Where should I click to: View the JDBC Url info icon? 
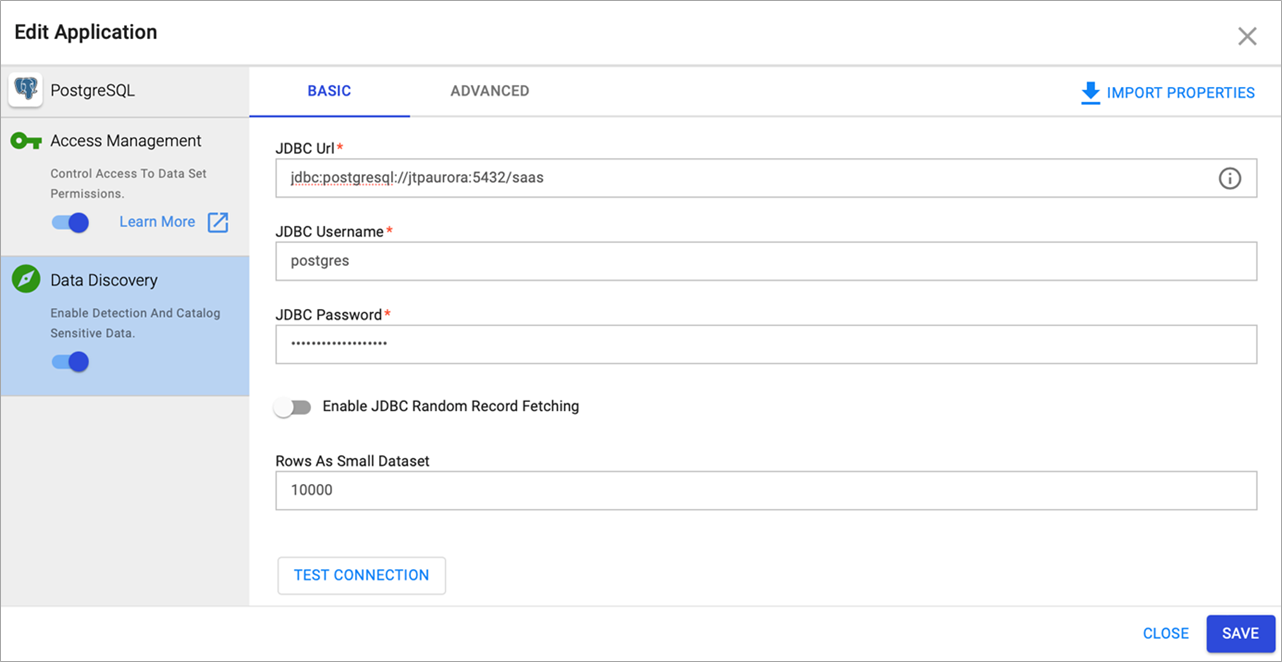pos(1230,177)
